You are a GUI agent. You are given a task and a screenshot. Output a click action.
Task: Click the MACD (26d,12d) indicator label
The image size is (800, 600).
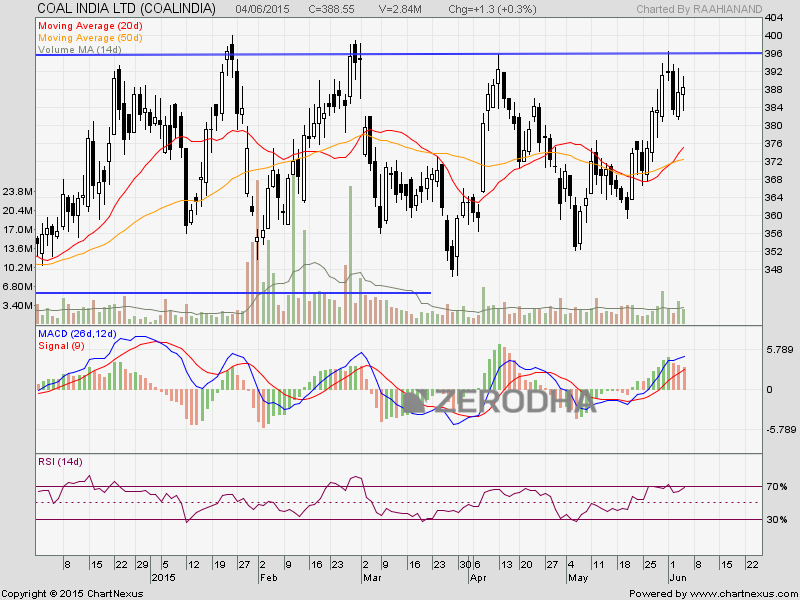tap(78, 334)
